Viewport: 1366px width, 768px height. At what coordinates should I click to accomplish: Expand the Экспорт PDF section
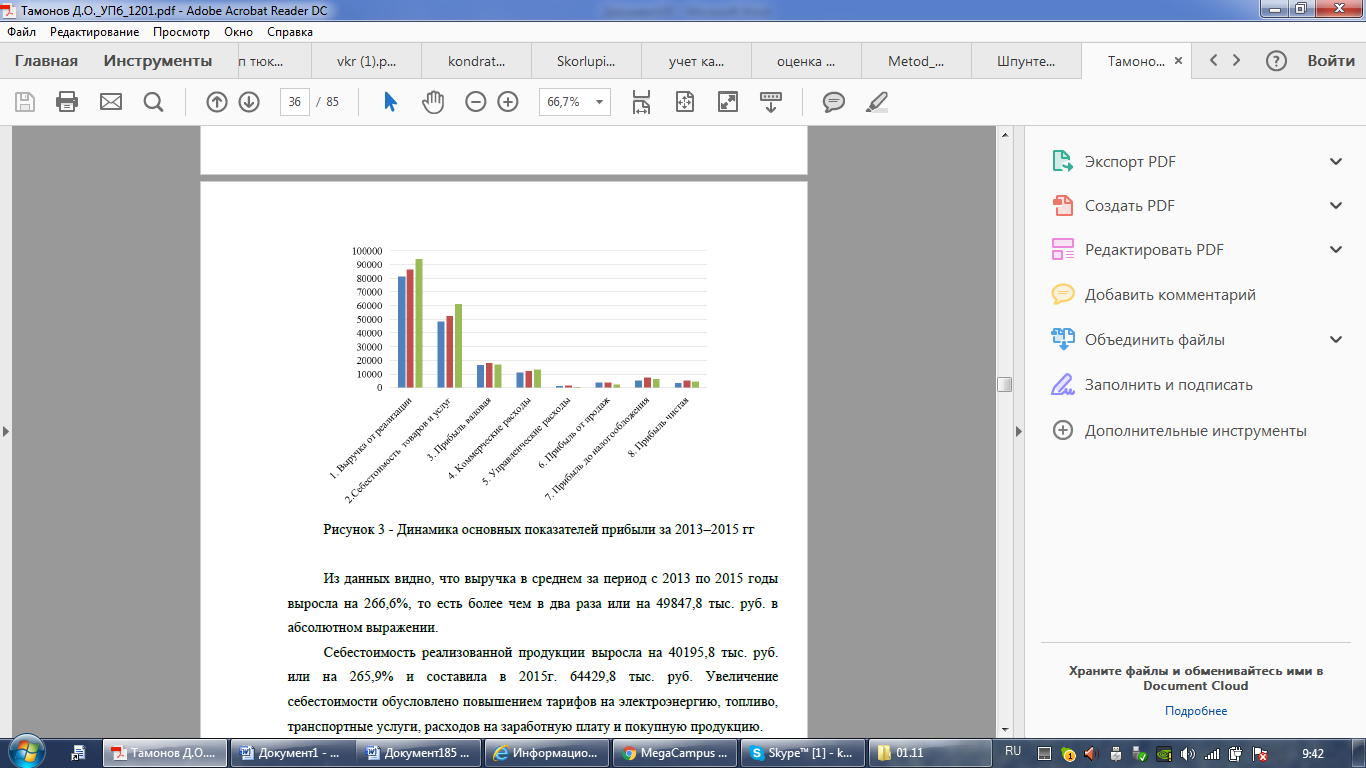(1336, 162)
